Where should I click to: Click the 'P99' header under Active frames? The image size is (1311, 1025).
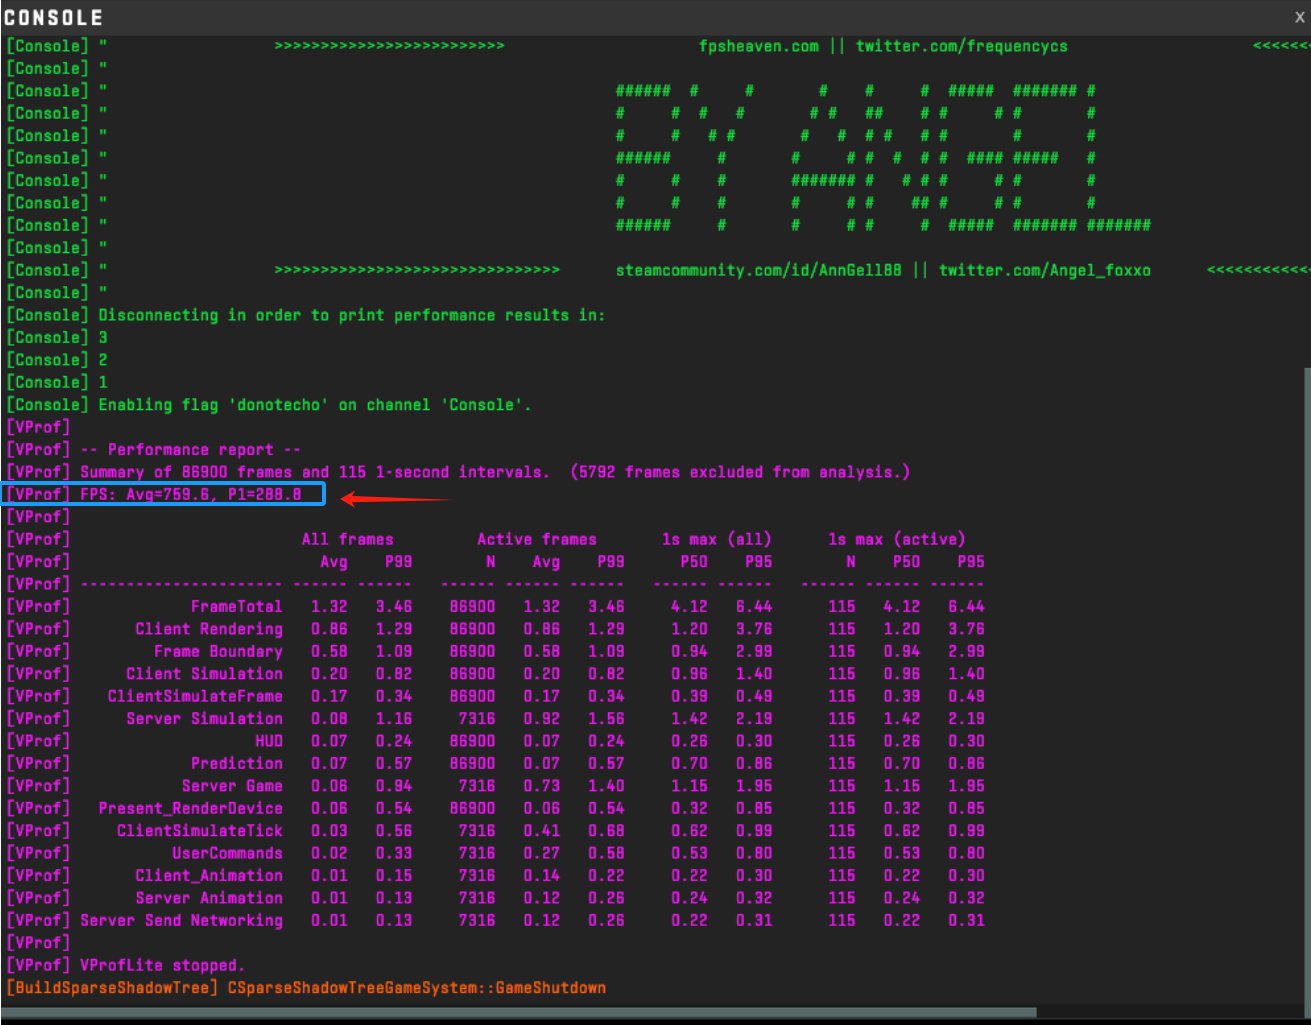click(x=610, y=562)
